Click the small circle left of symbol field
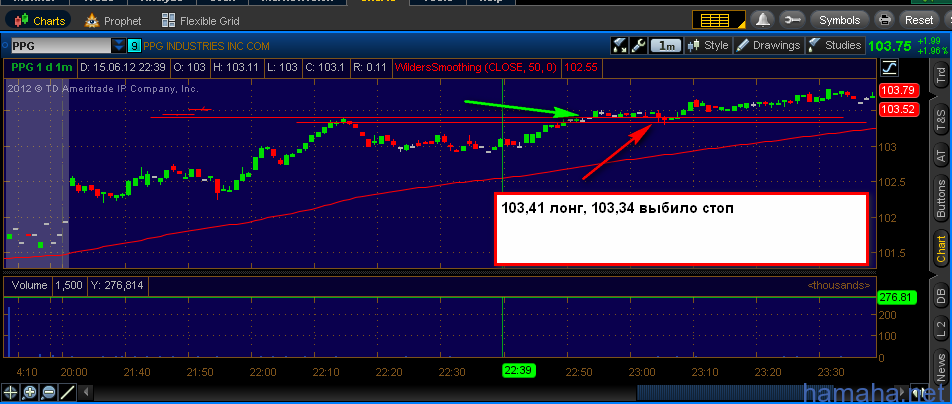The image size is (952, 404). click(x=5, y=46)
